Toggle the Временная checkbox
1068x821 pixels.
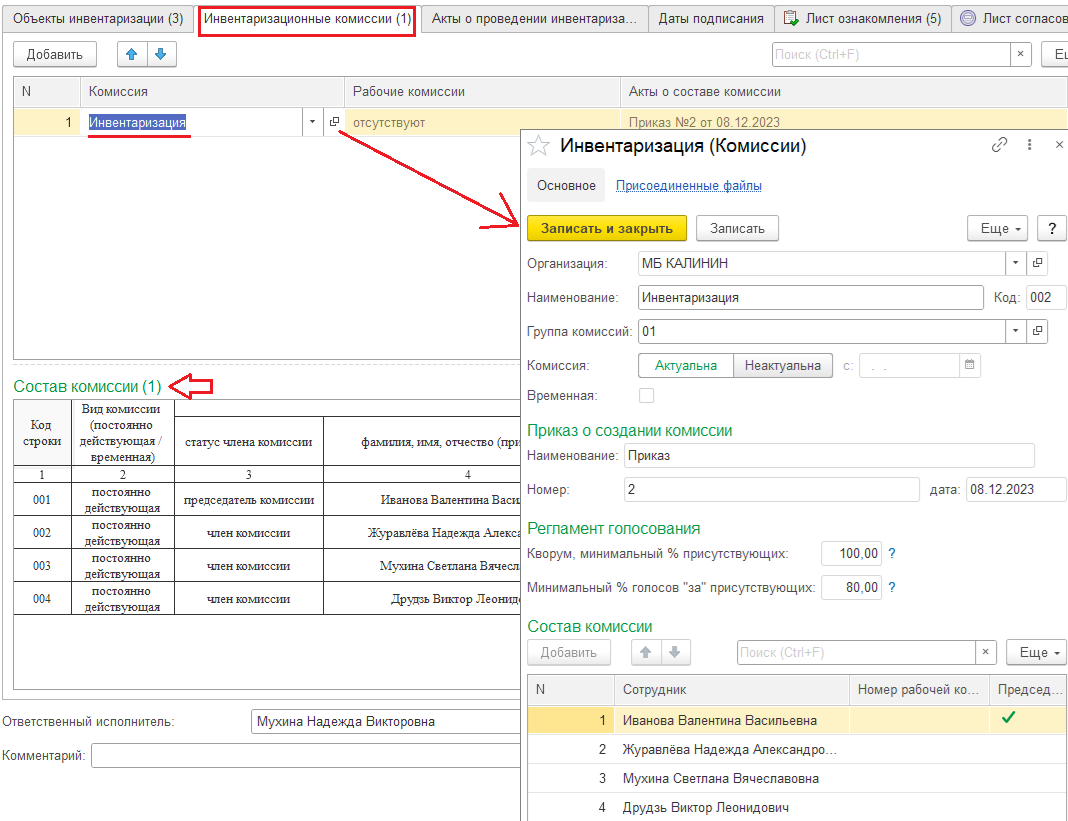point(646,395)
